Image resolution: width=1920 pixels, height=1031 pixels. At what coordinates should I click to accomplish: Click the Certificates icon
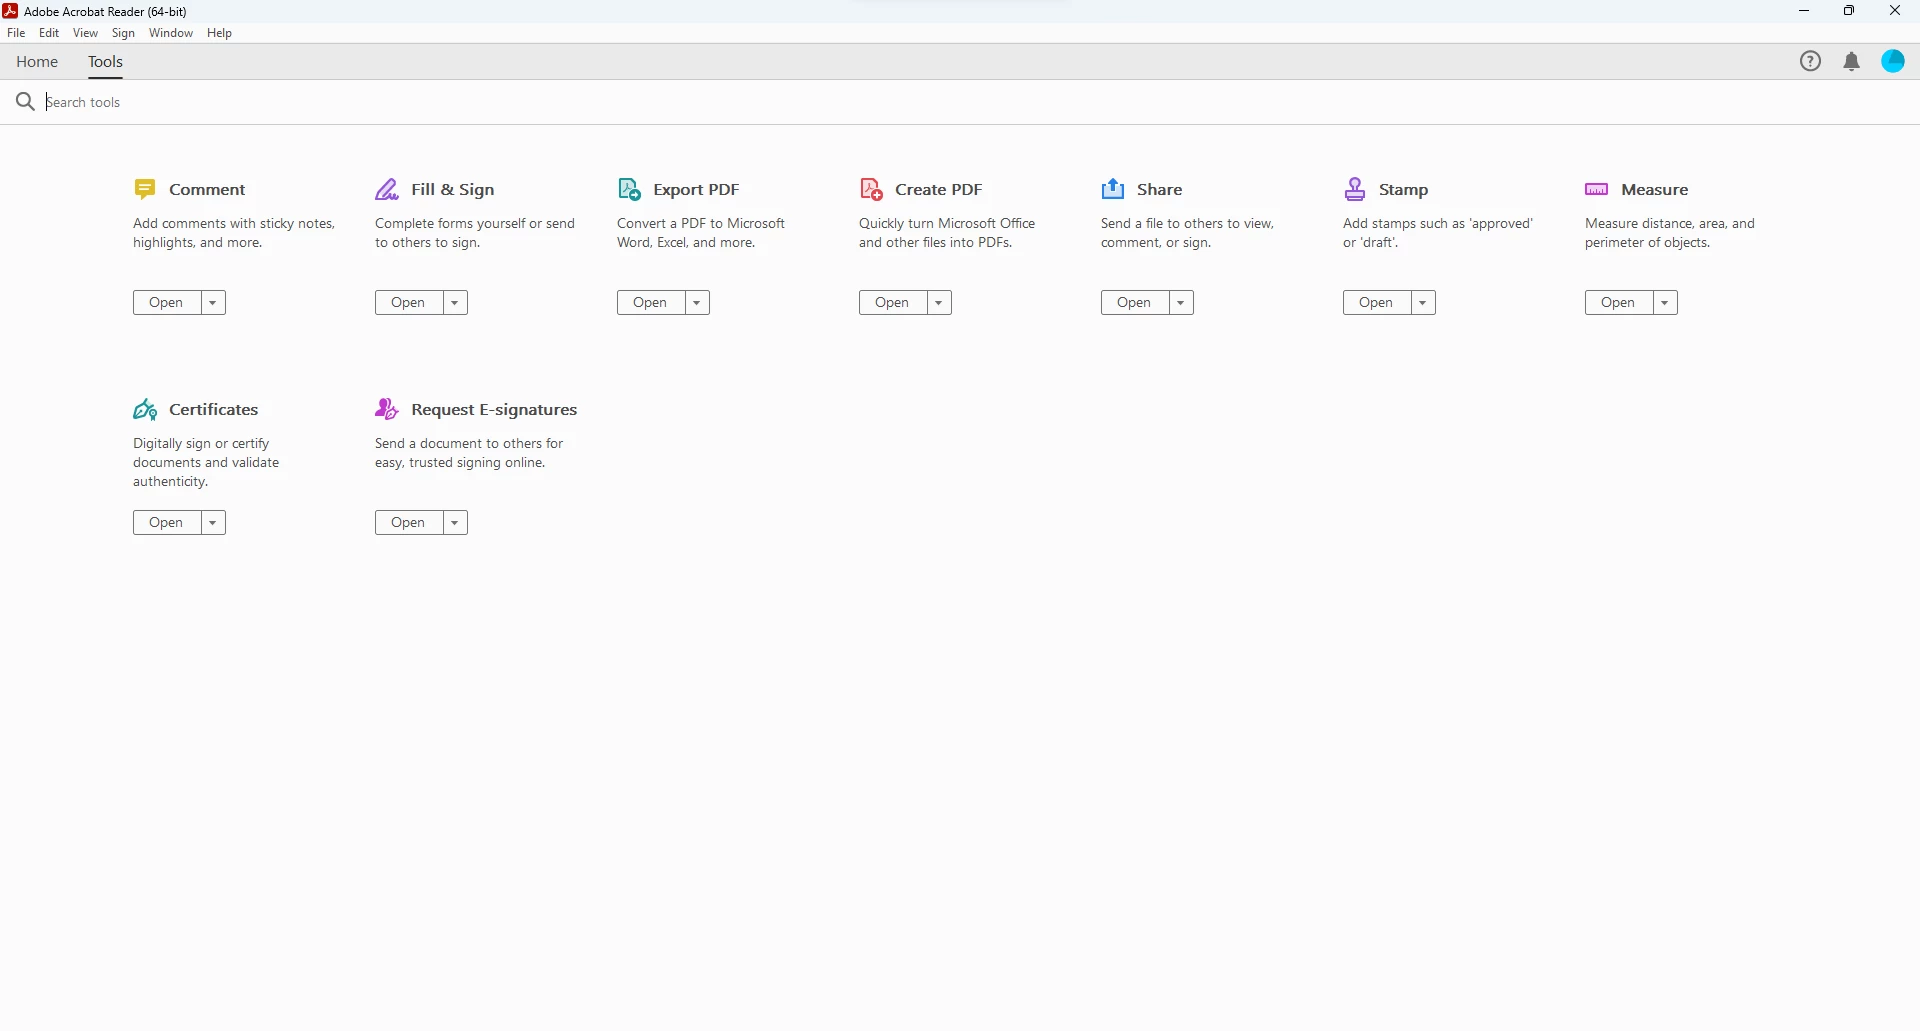pos(145,410)
